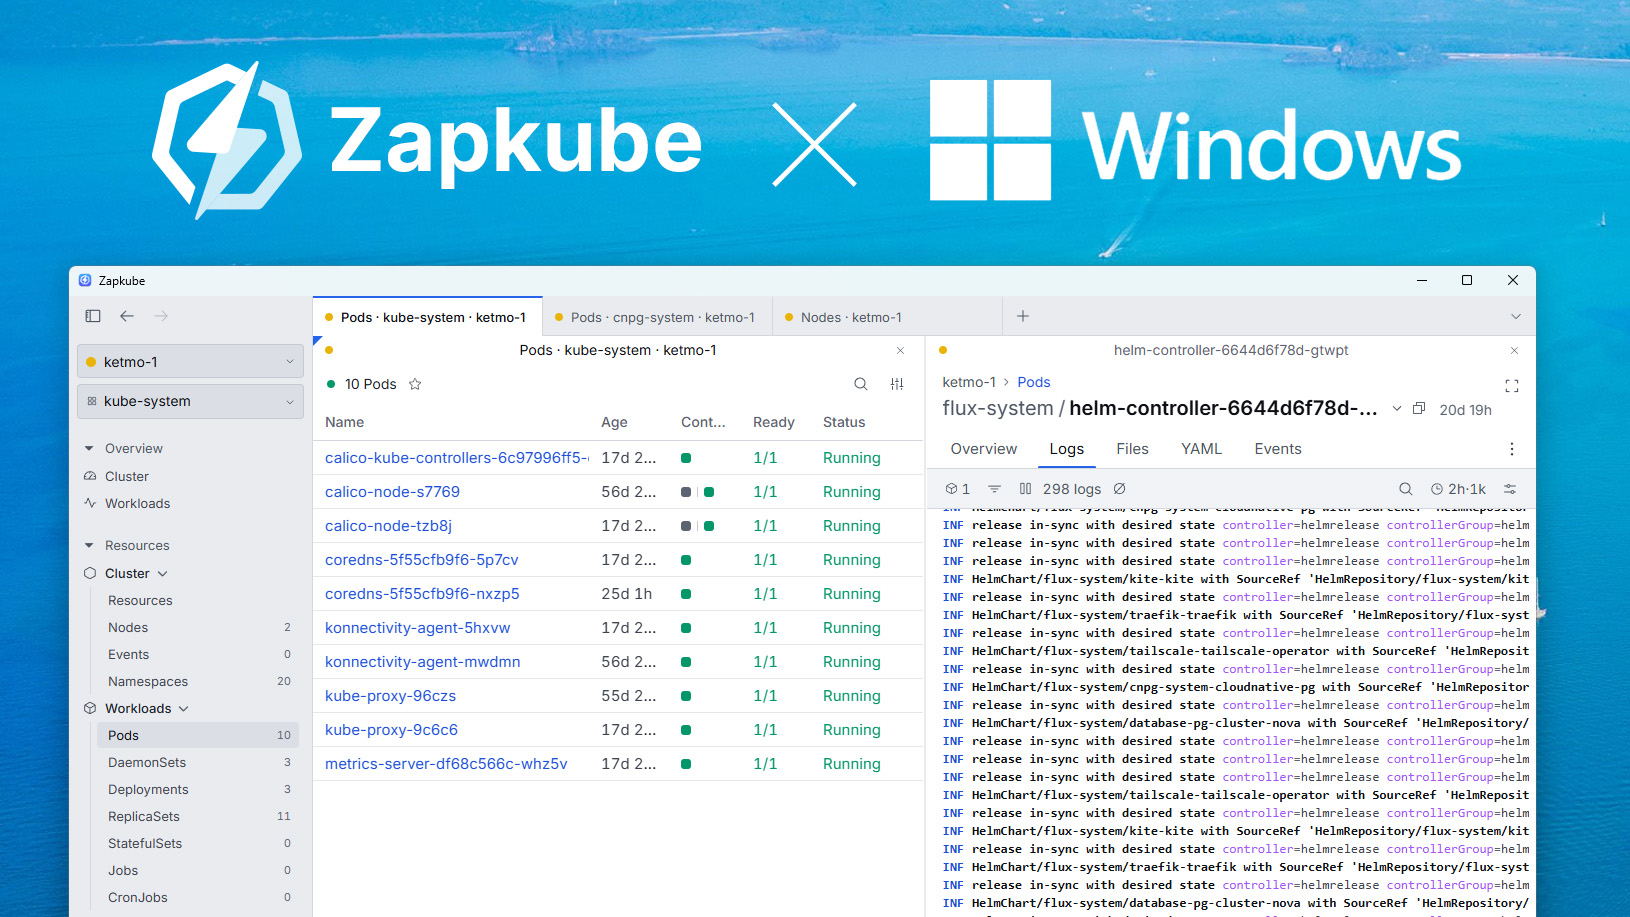Close the Pods kube-system panel
This screenshot has width=1630, height=917.
[901, 351]
